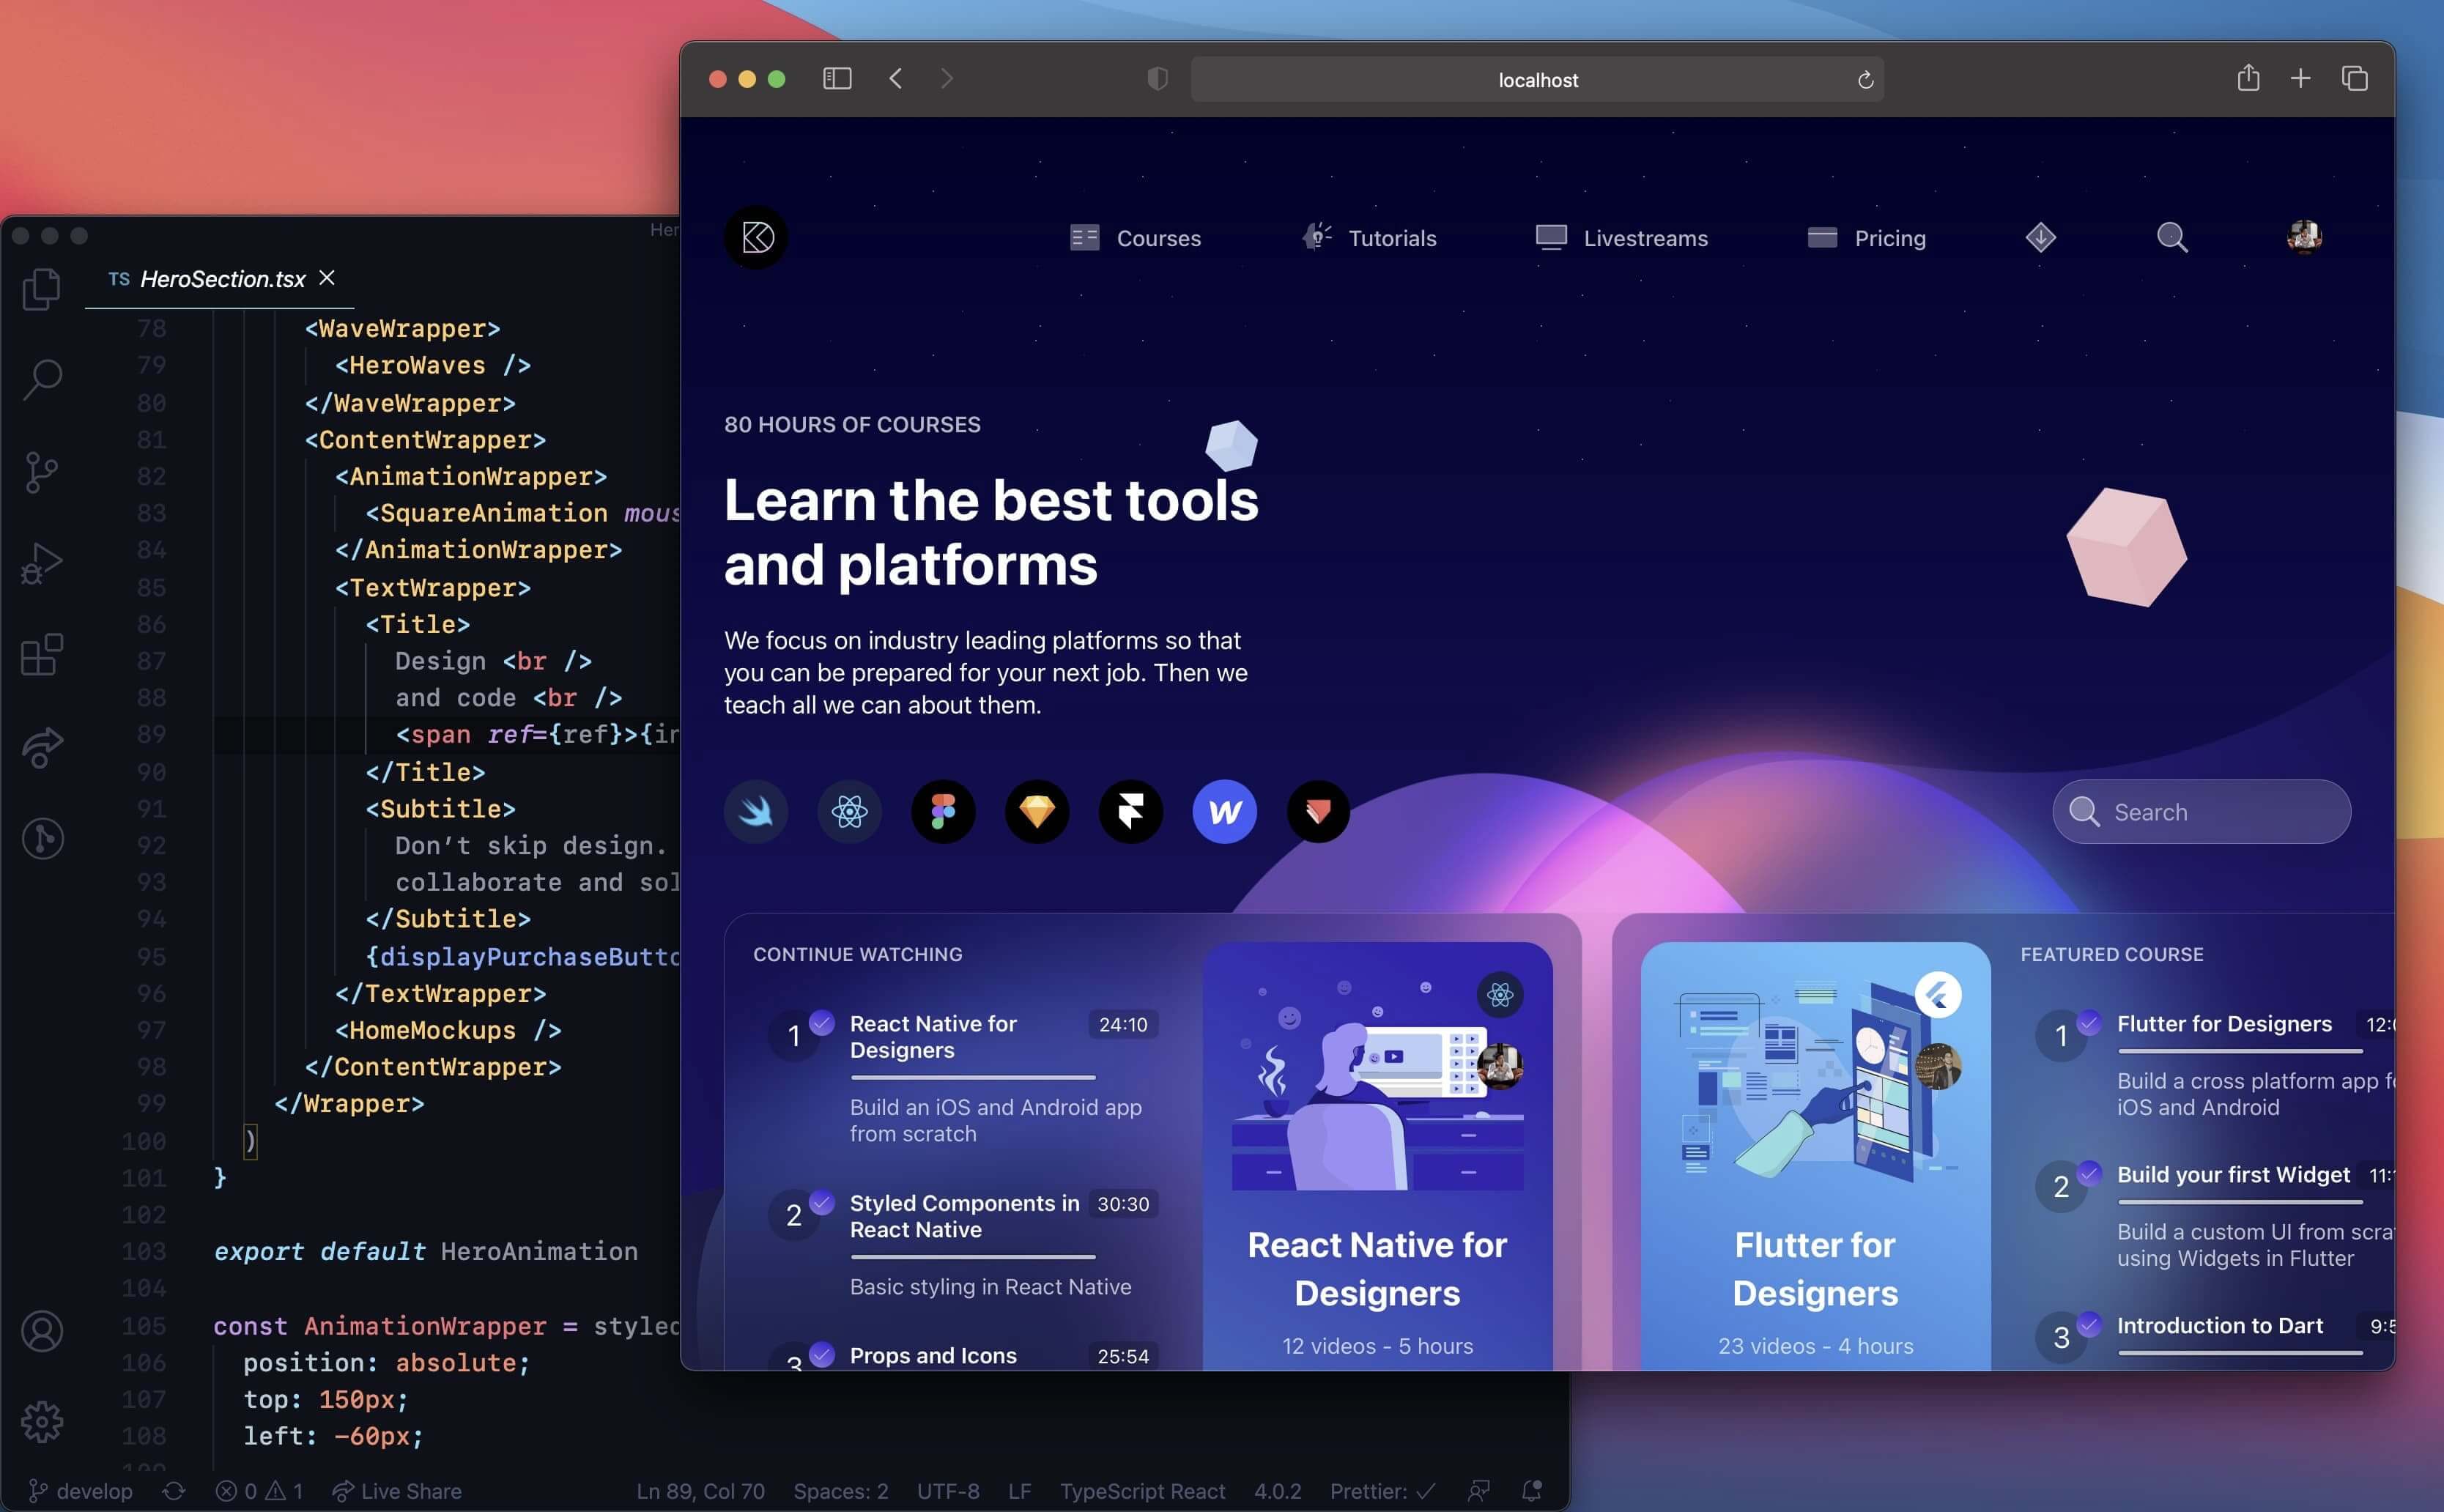Select the Webflow icon
This screenshot has width=2444, height=1512.
1222,810
